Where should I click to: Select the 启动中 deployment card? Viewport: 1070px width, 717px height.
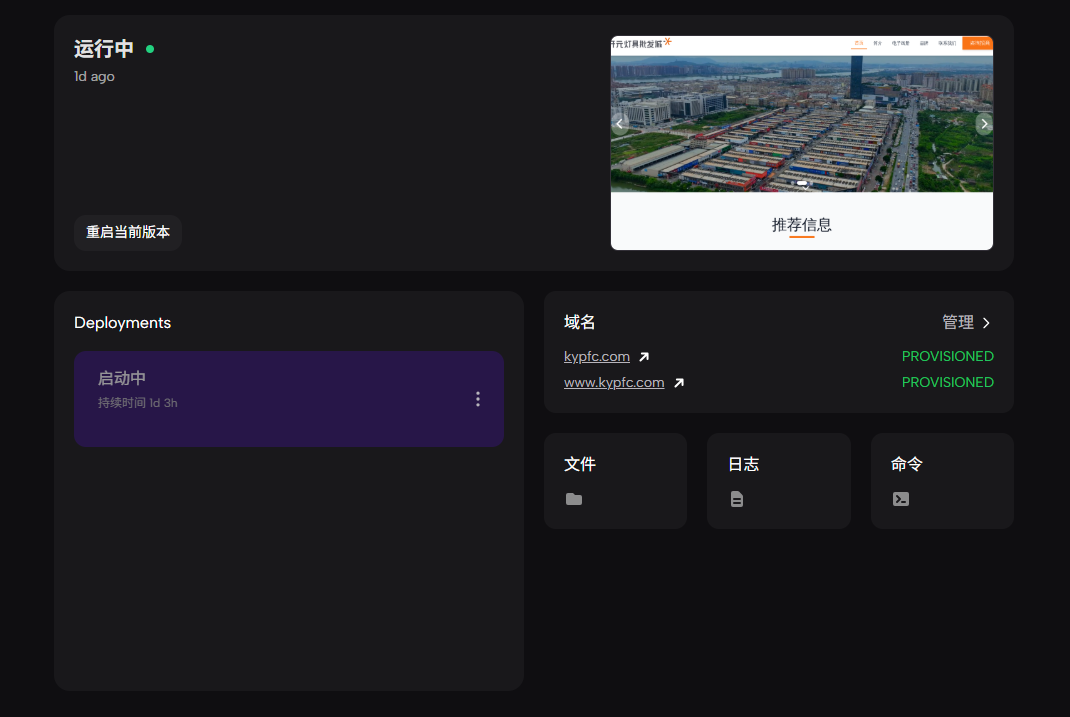[x=270, y=399]
